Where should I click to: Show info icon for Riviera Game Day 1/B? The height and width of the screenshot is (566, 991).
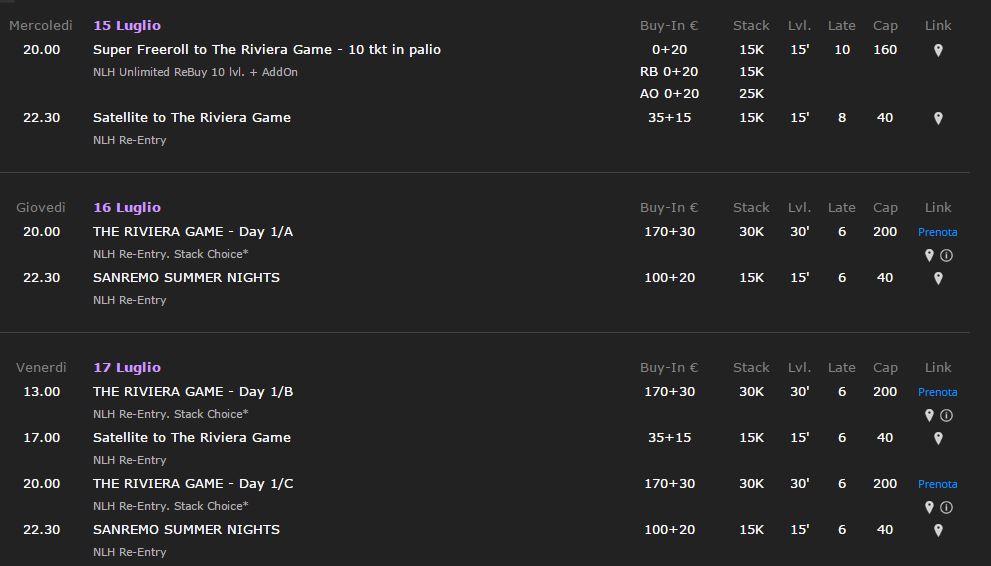(946, 415)
